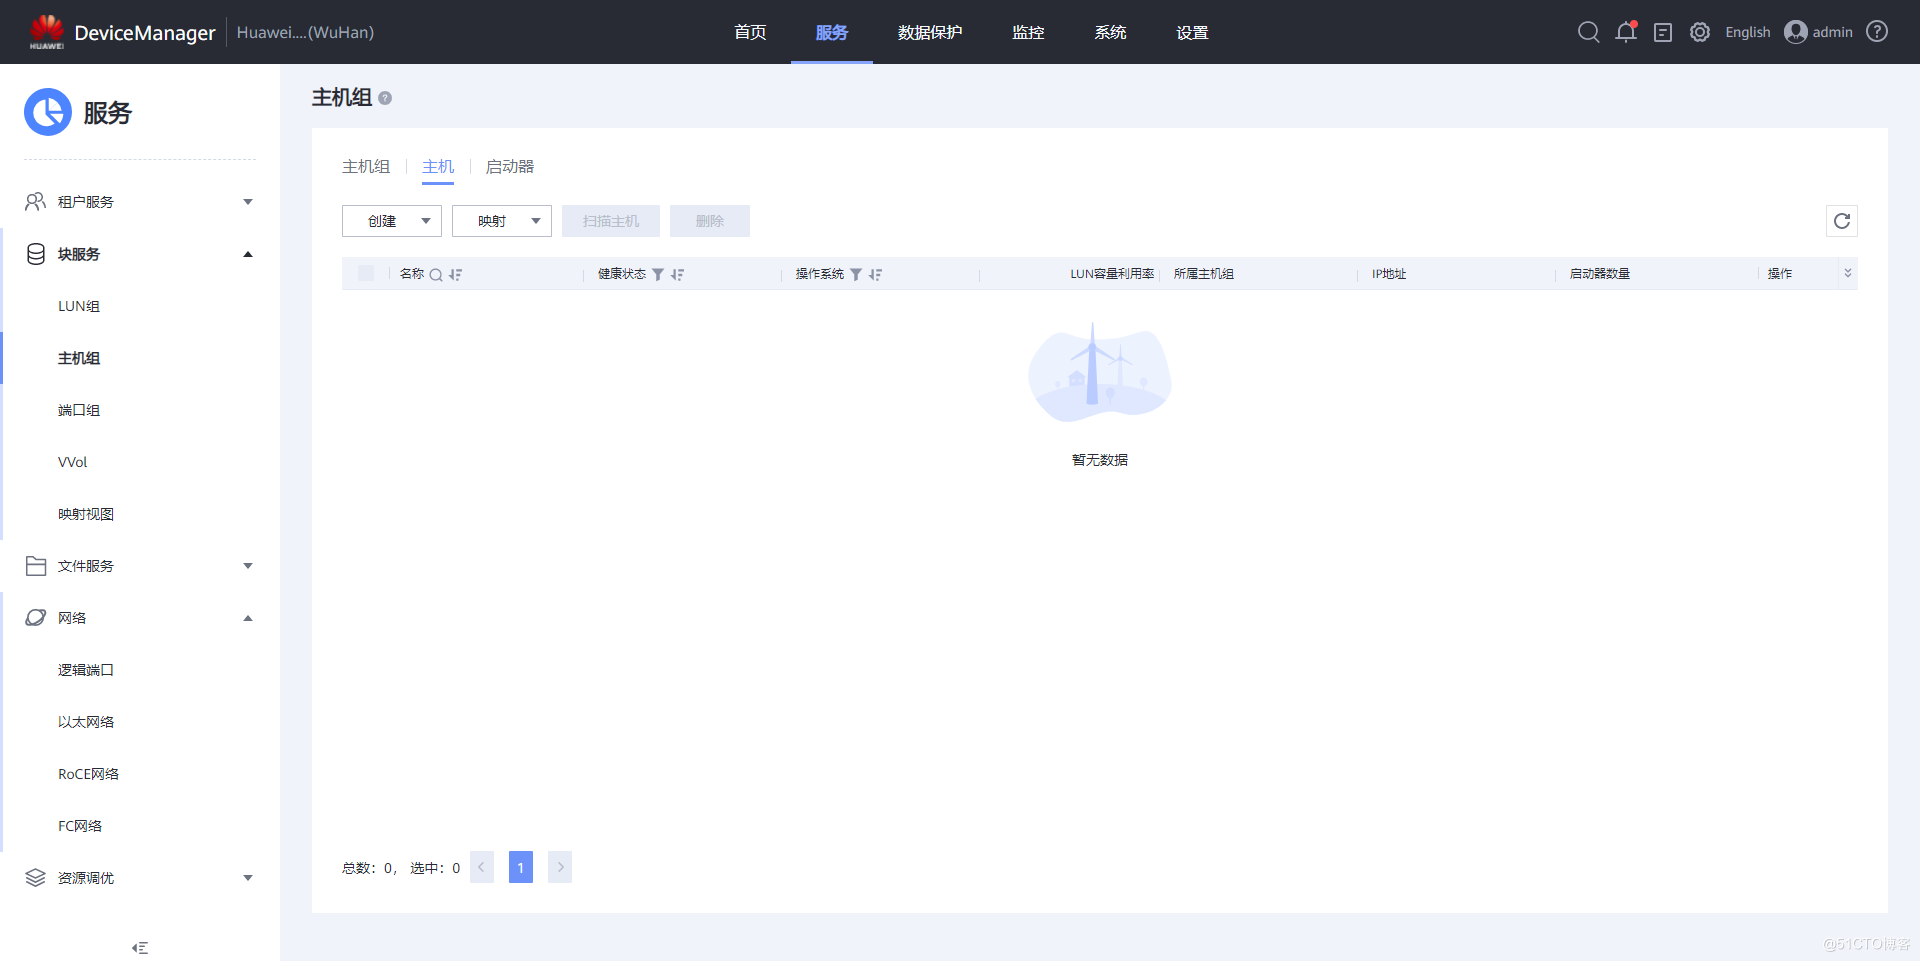
Task: Expand column settings arrow at table right
Action: (x=1847, y=273)
